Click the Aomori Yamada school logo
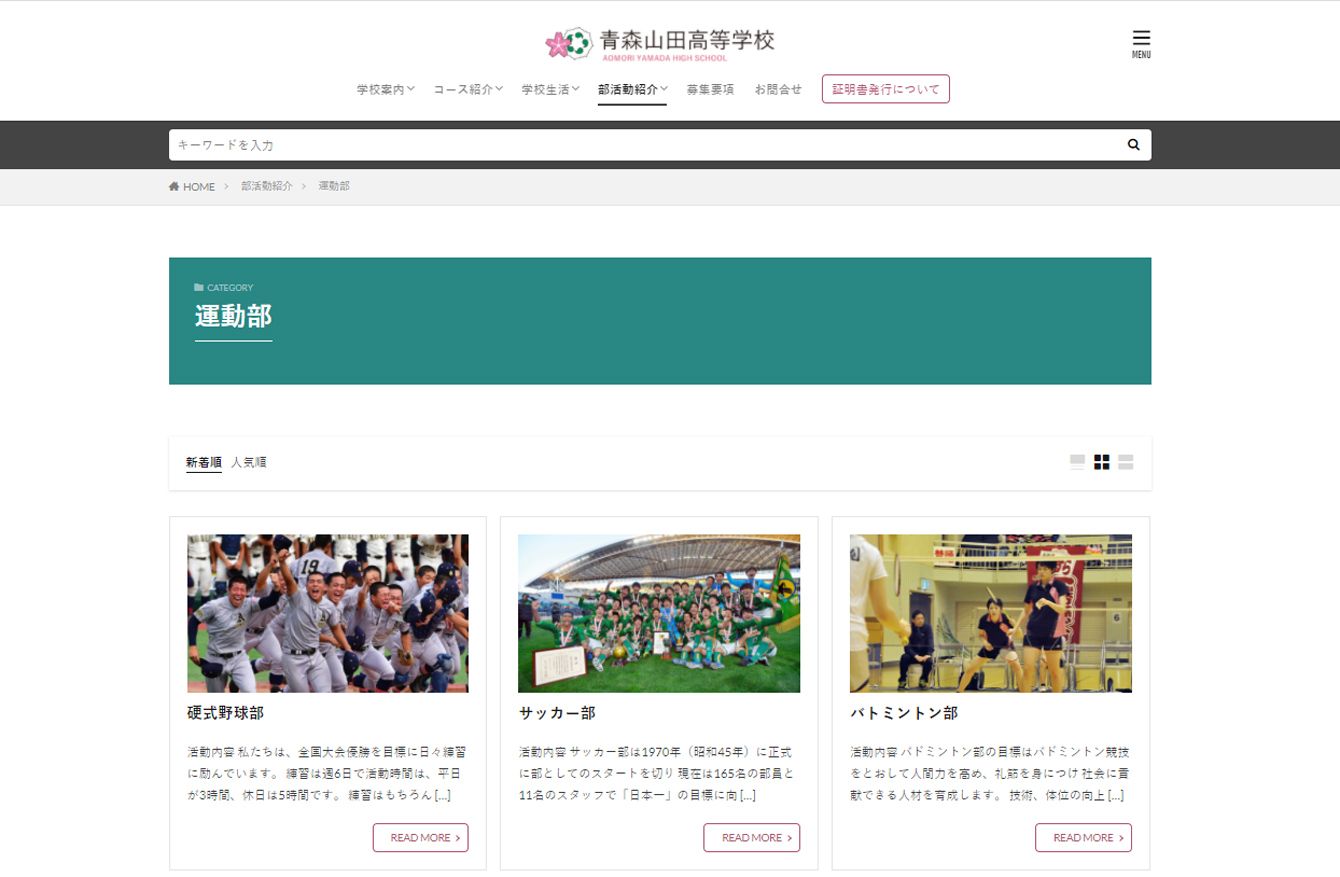1340x877 pixels. tap(660, 43)
